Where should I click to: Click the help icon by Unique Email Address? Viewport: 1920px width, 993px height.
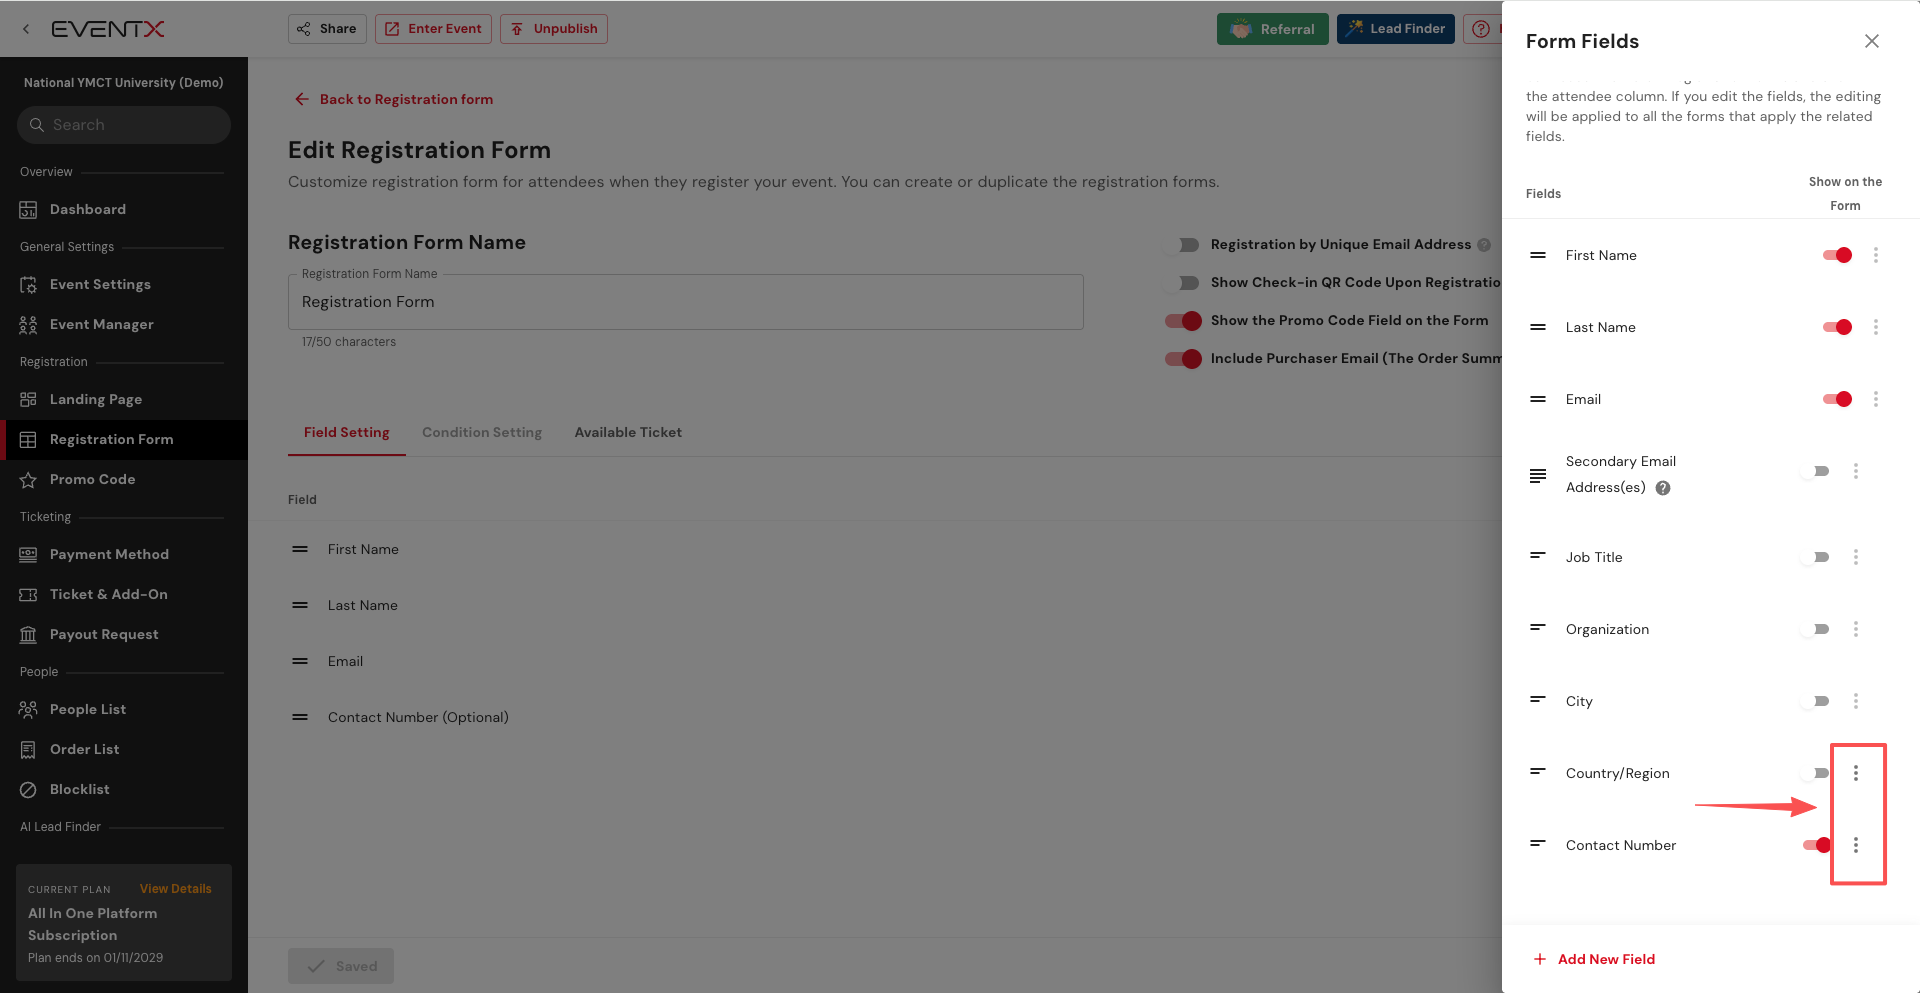click(x=1484, y=245)
